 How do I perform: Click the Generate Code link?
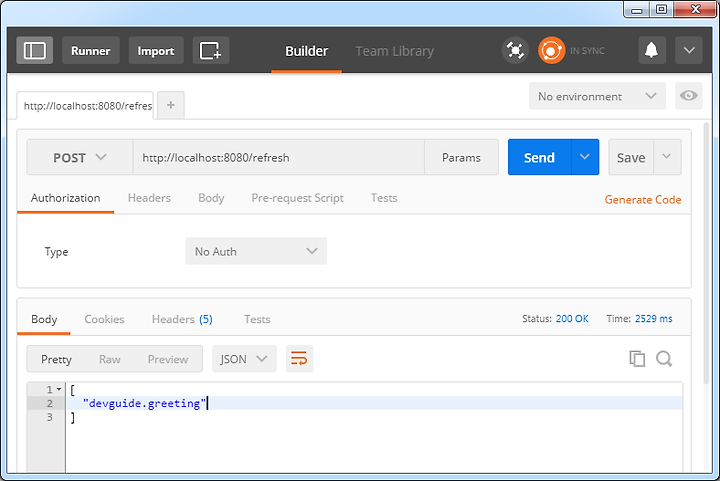click(643, 200)
